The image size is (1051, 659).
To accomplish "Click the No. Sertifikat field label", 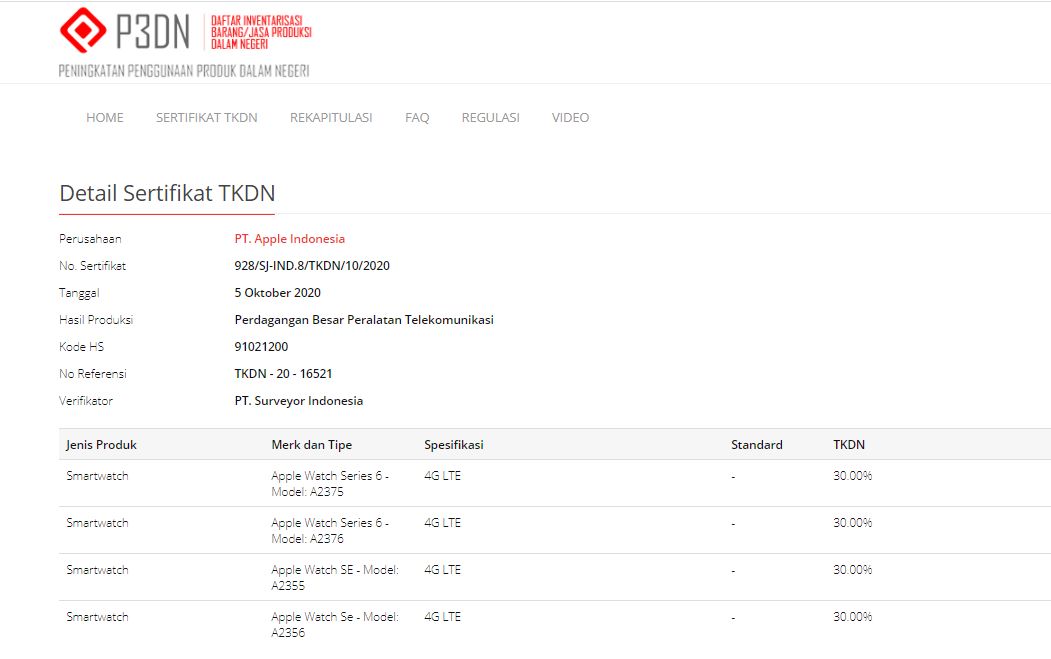I will tap(92, 265).
